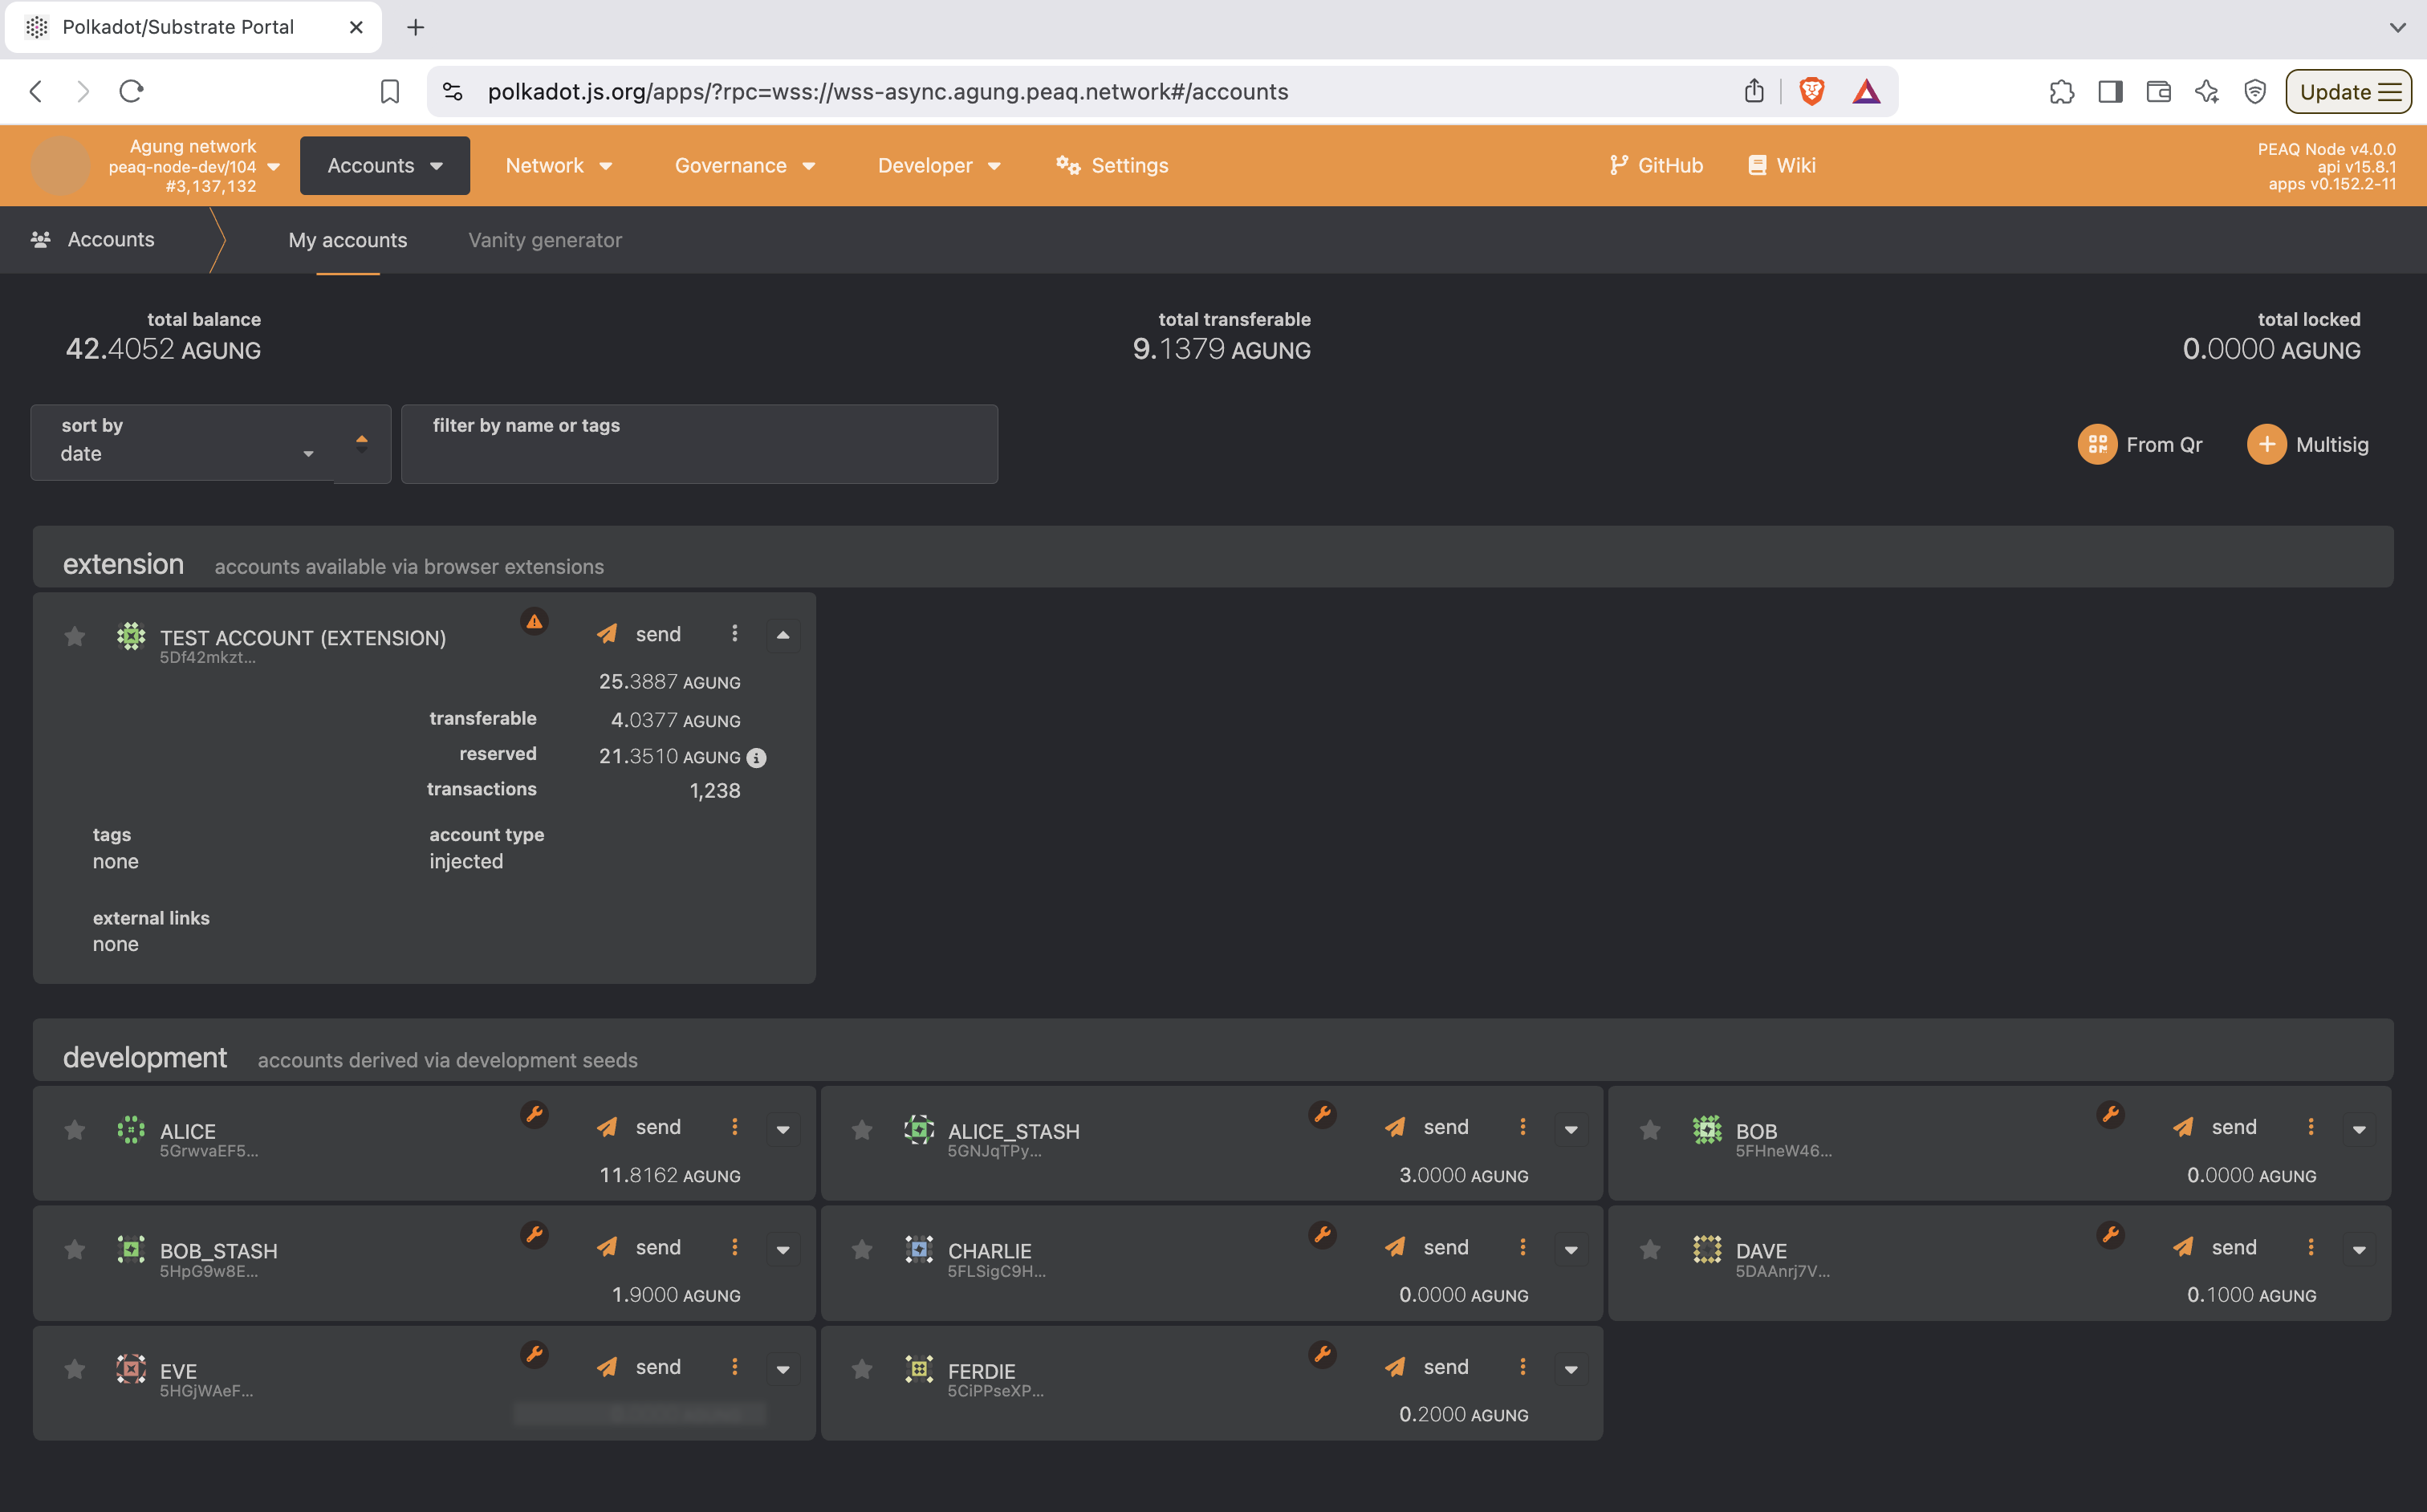Switch to Vanity generator tab
Screen dimensions: 2427x1512
coord(545,240)
